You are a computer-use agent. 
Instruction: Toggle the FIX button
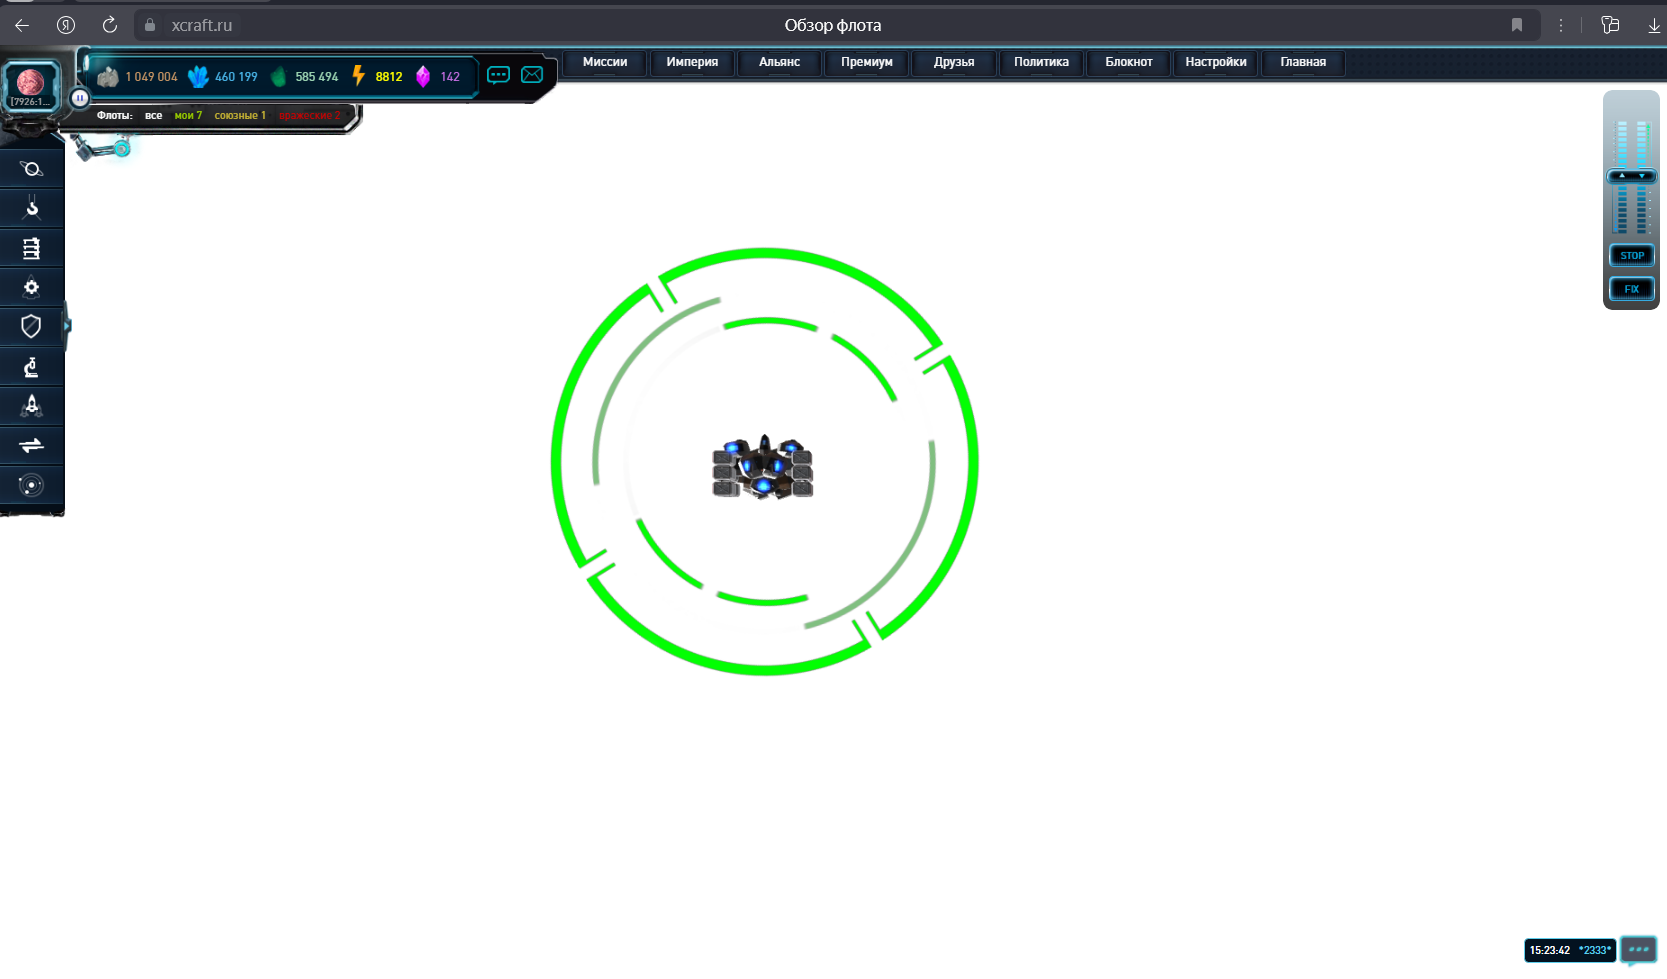pos(1631,289)
